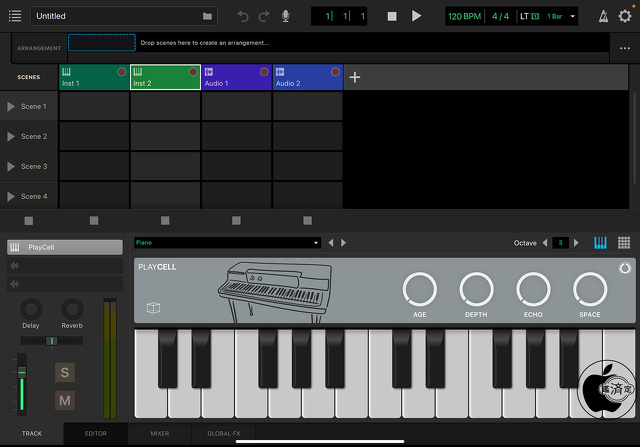Screen dimensions: 640x447
Task: Switch to pad grid view
Action: tap(624, 243)
